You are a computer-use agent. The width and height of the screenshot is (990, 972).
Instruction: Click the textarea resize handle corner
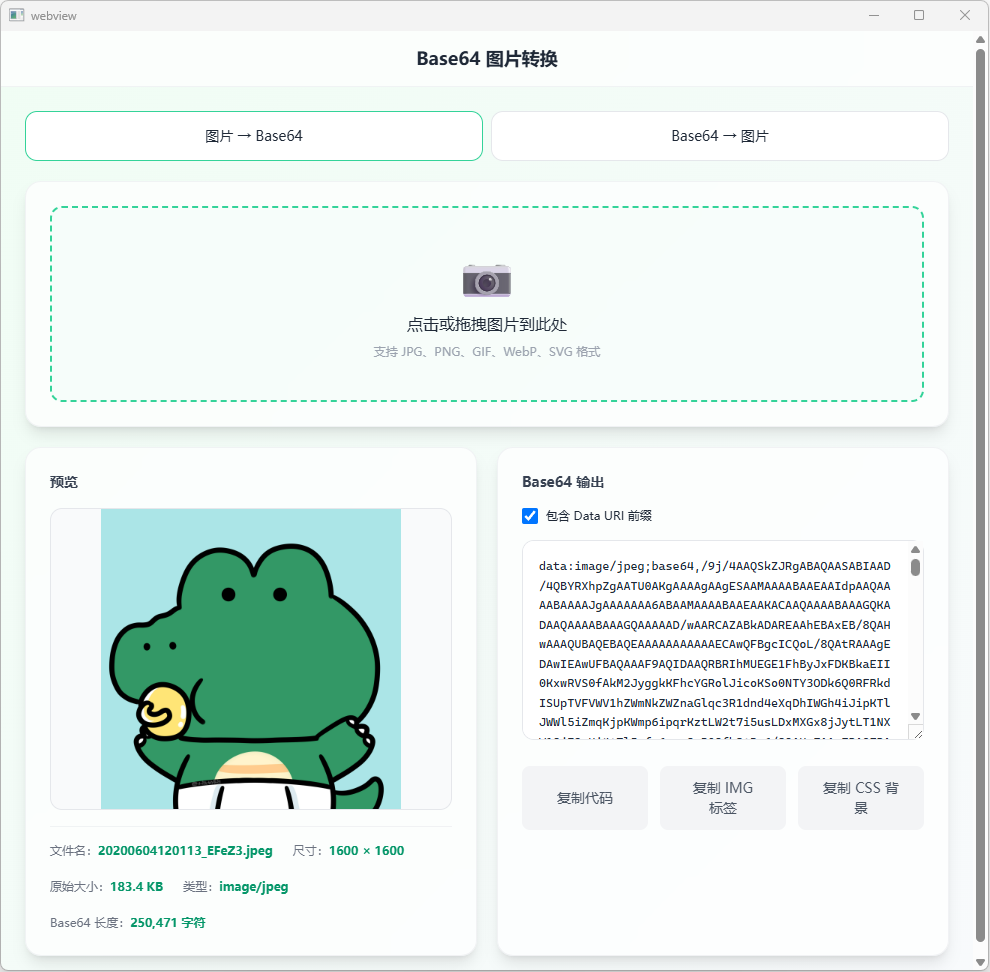917,733
